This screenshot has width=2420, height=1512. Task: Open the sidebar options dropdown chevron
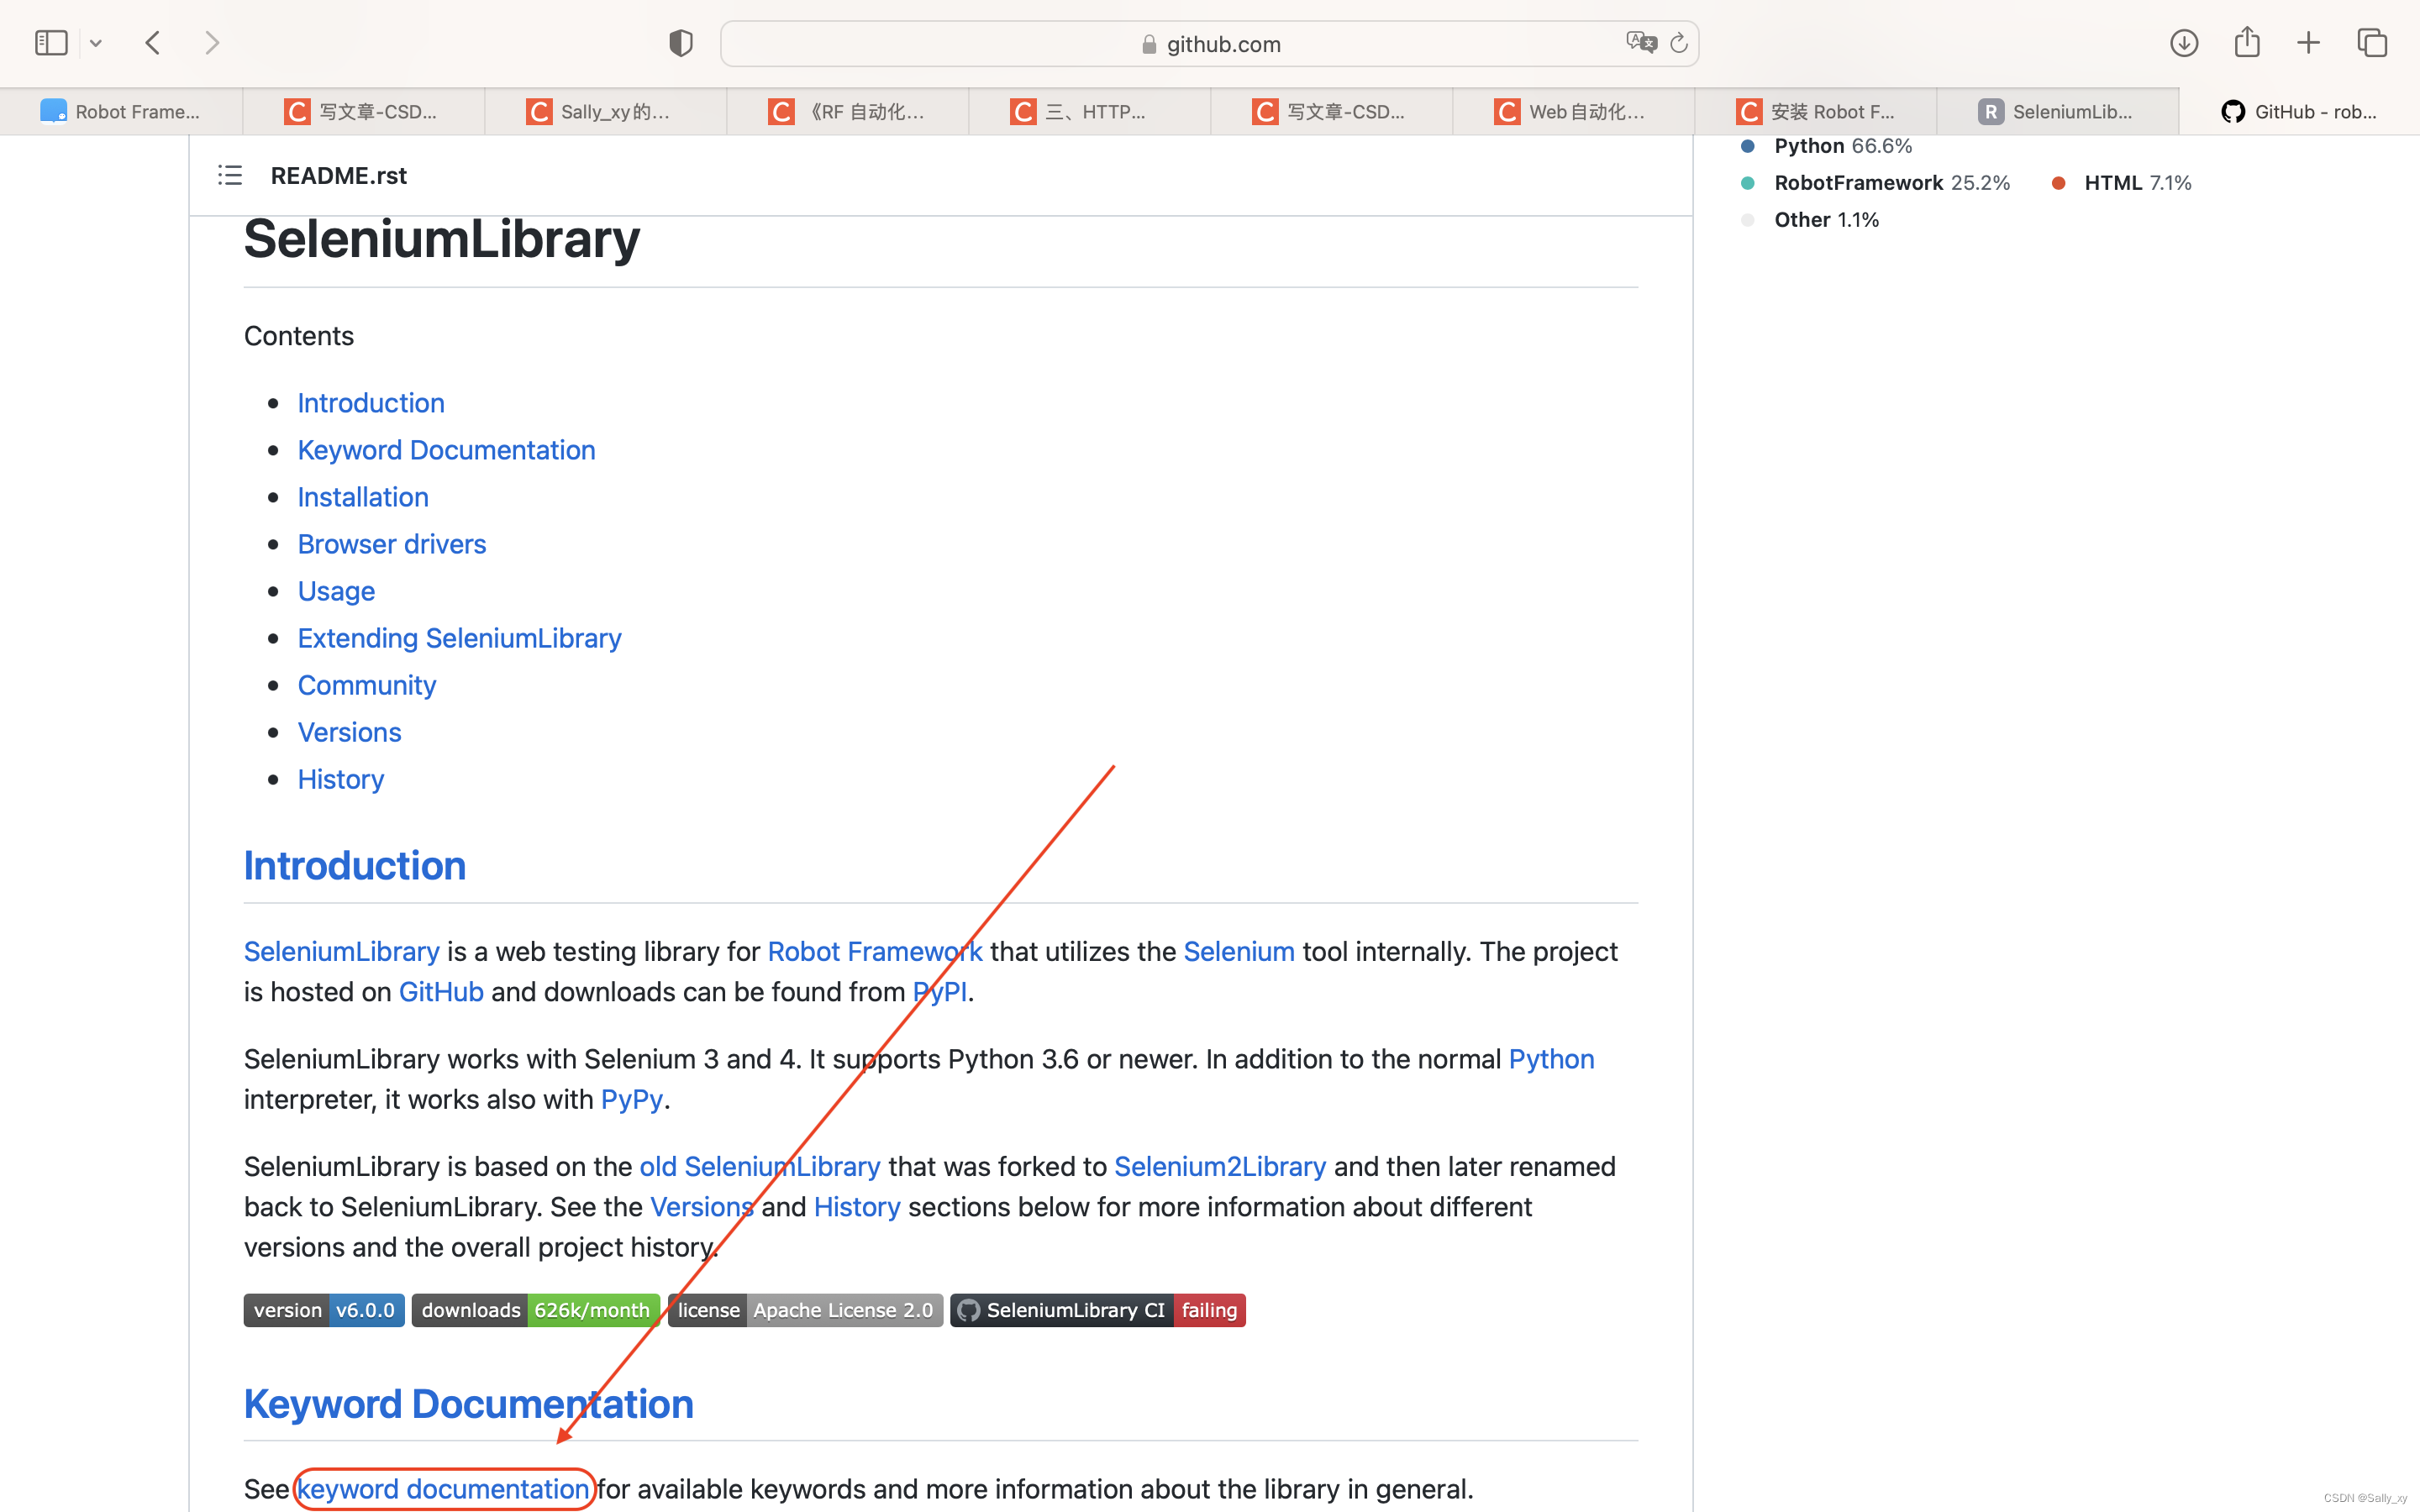(96, 43)
